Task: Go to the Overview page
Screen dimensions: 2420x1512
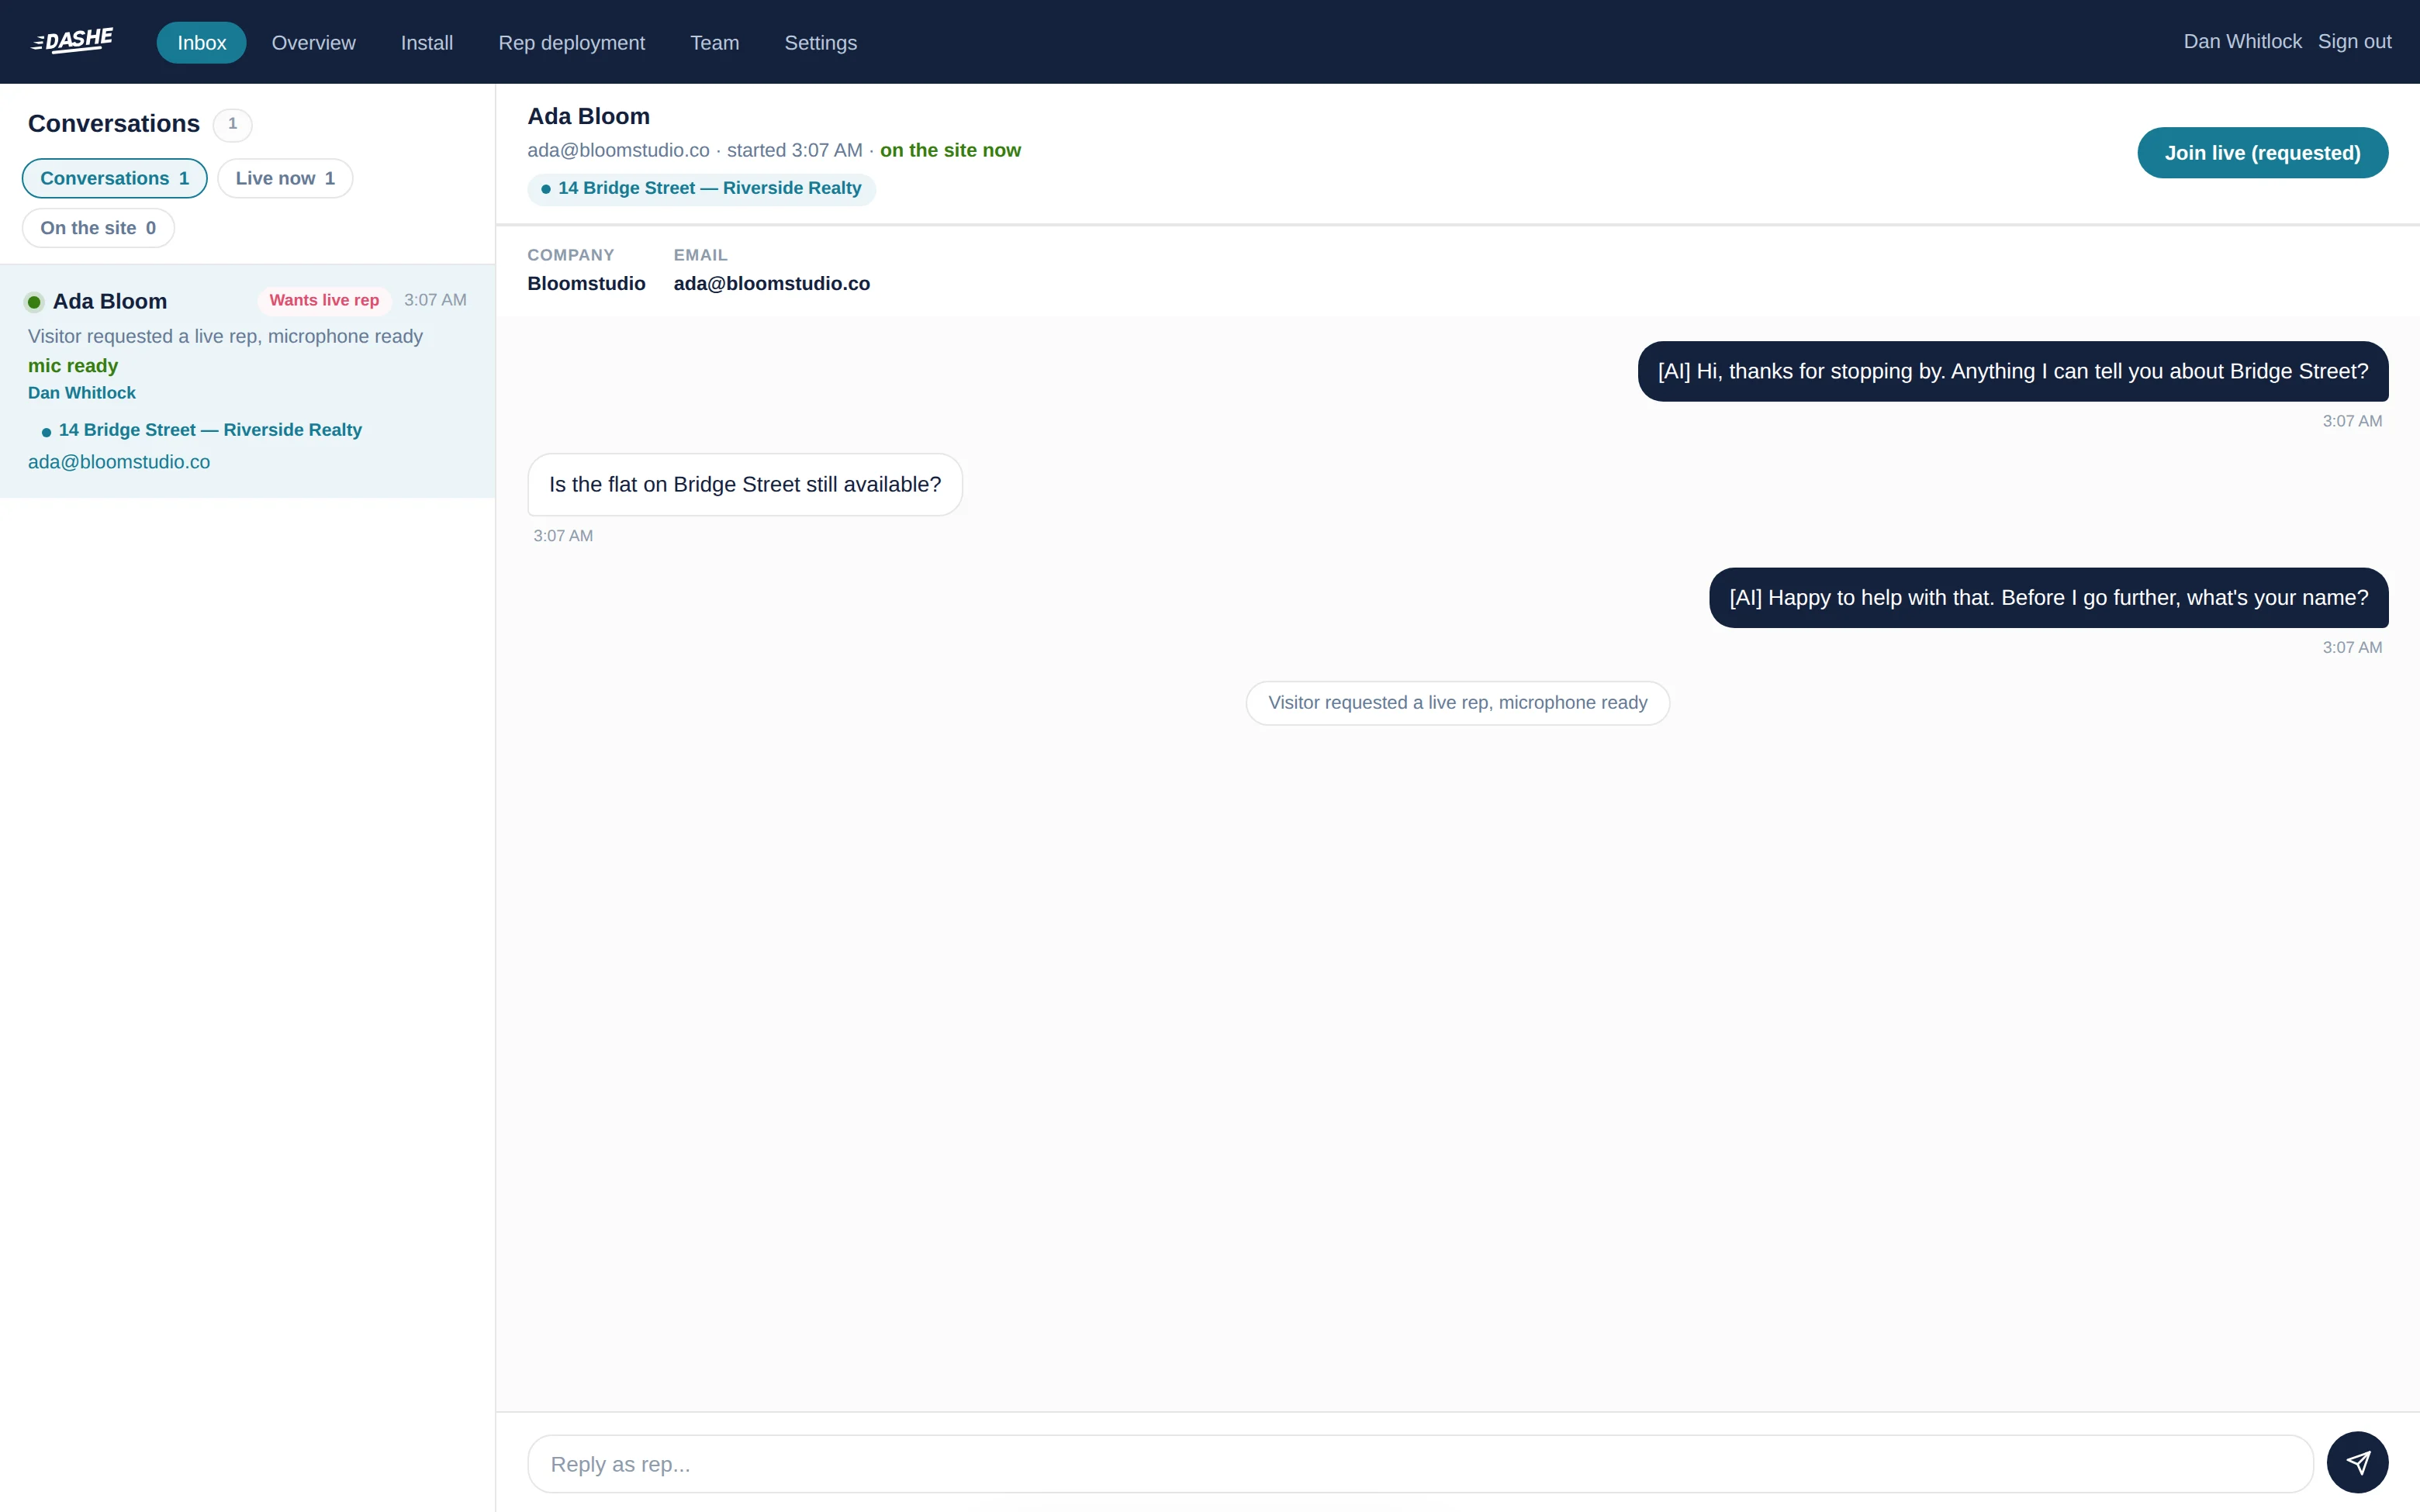Action: [x=313, y=42]
